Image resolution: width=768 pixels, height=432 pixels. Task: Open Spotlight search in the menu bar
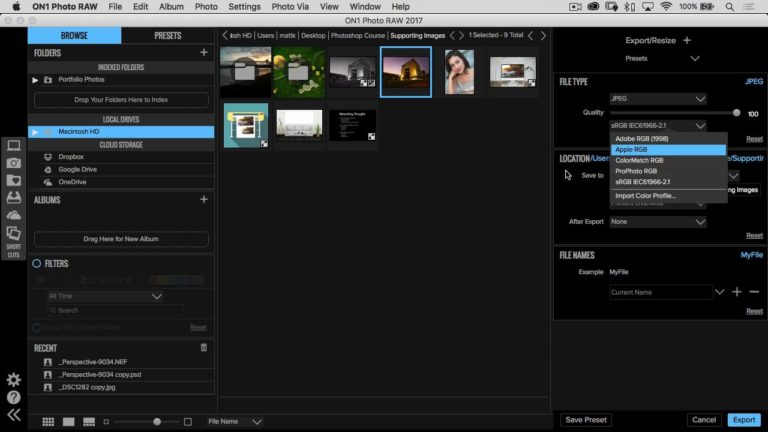[x=730, y=7]
